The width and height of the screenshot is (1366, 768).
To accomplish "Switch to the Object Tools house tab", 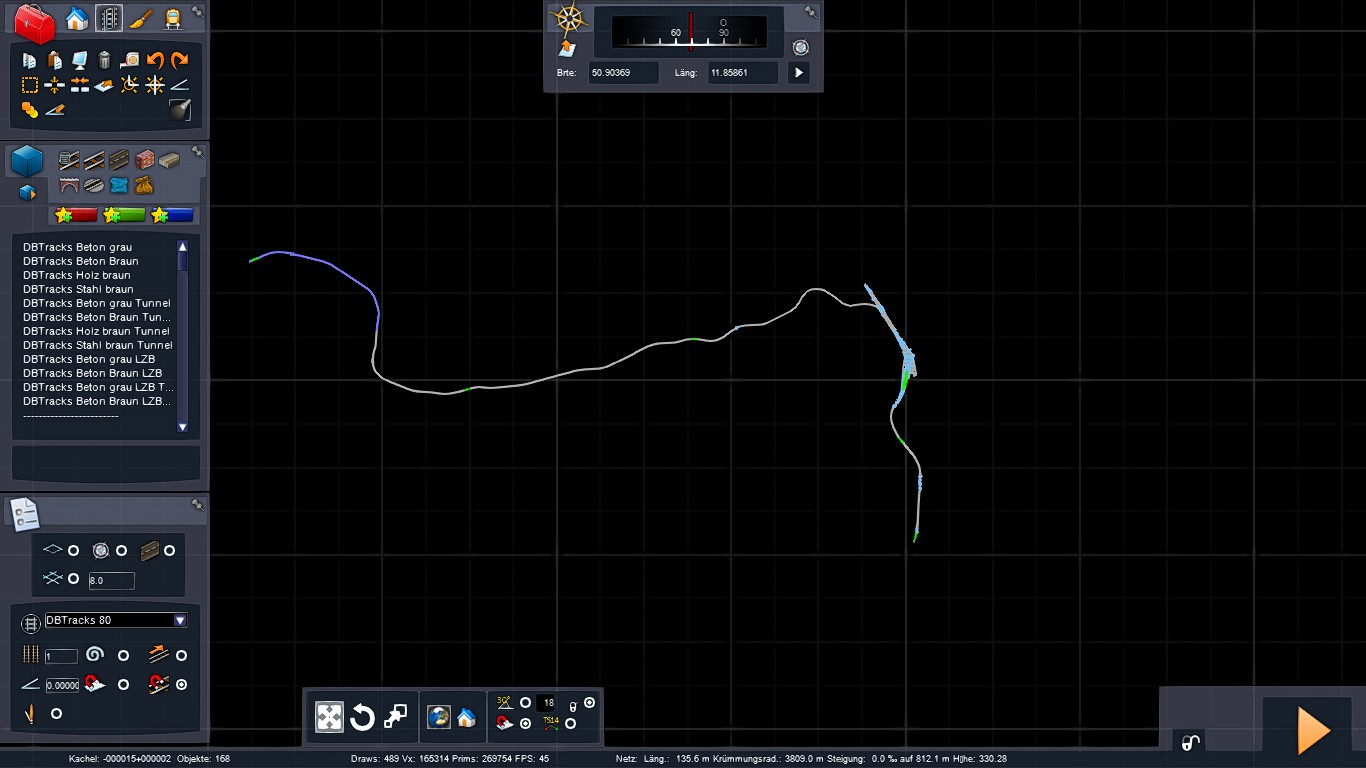I will pos(76,18).
